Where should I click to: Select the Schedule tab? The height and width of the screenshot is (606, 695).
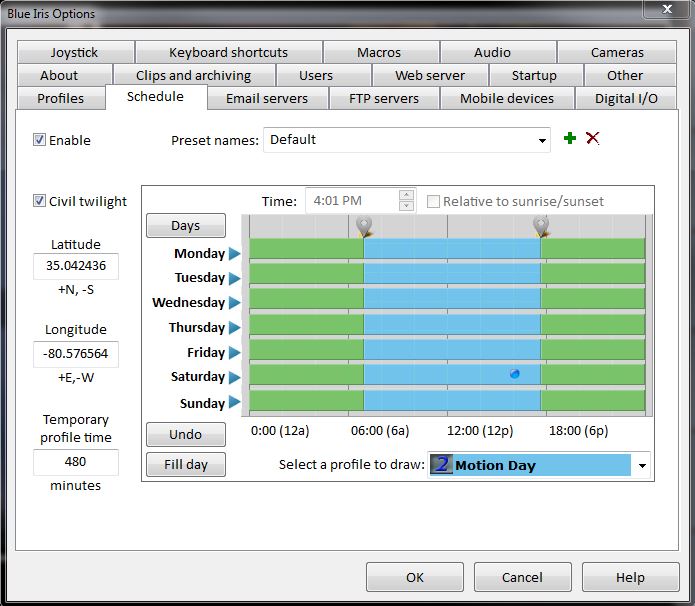[156, 97]
